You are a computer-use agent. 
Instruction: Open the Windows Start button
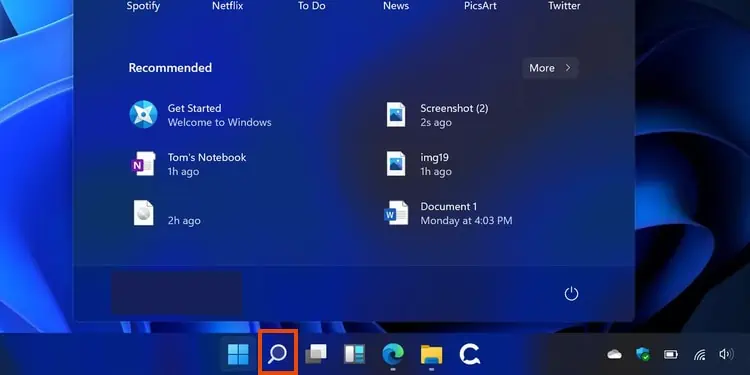tap(238, 354)
